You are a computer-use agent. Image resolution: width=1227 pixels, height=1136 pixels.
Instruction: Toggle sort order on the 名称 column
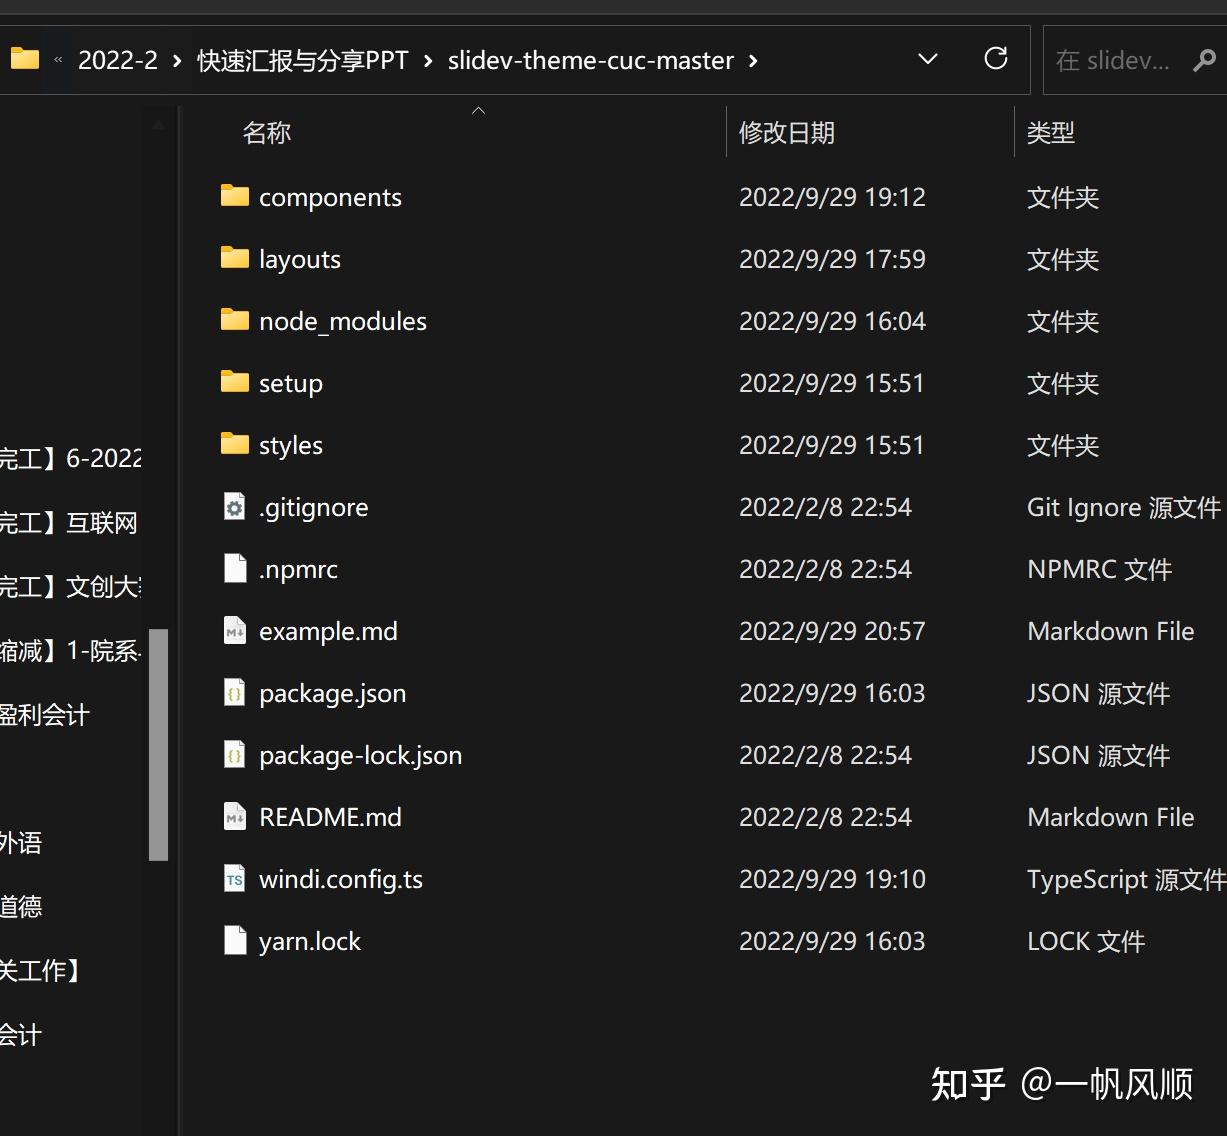[267, 131]
